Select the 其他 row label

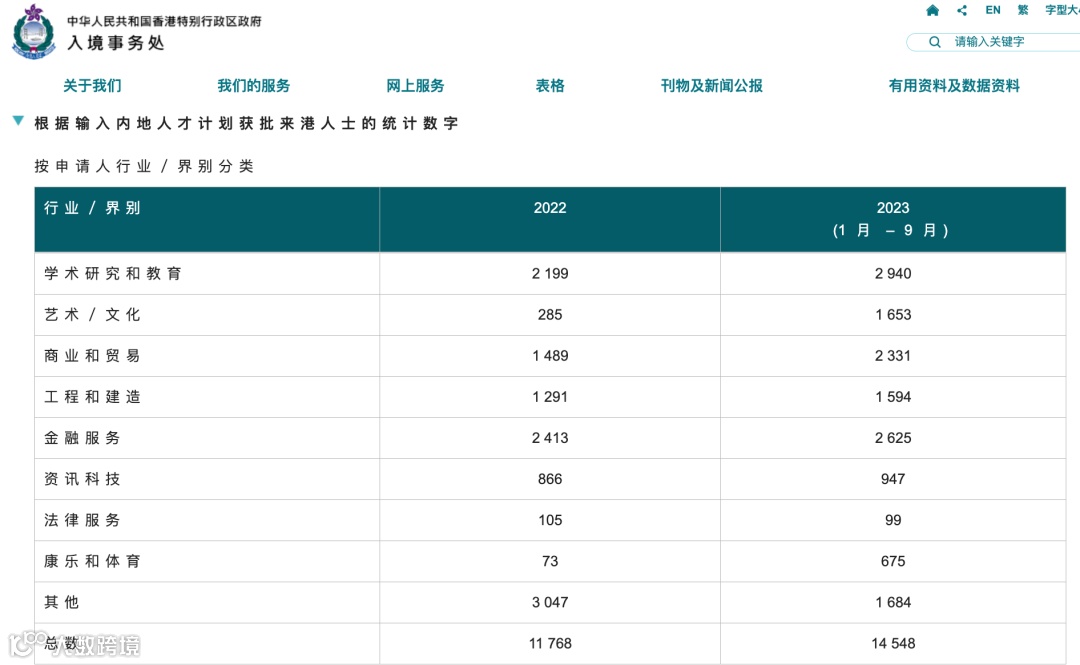61,602
